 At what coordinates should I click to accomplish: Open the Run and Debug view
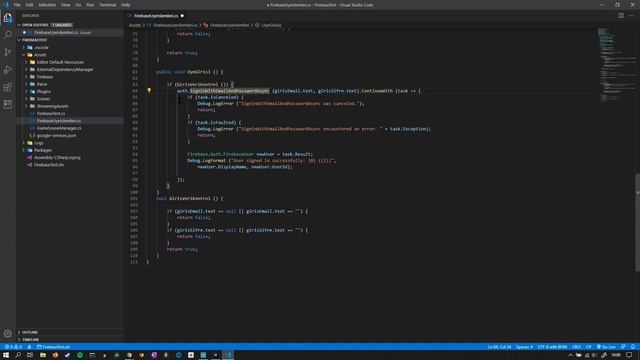click(8, 70)
